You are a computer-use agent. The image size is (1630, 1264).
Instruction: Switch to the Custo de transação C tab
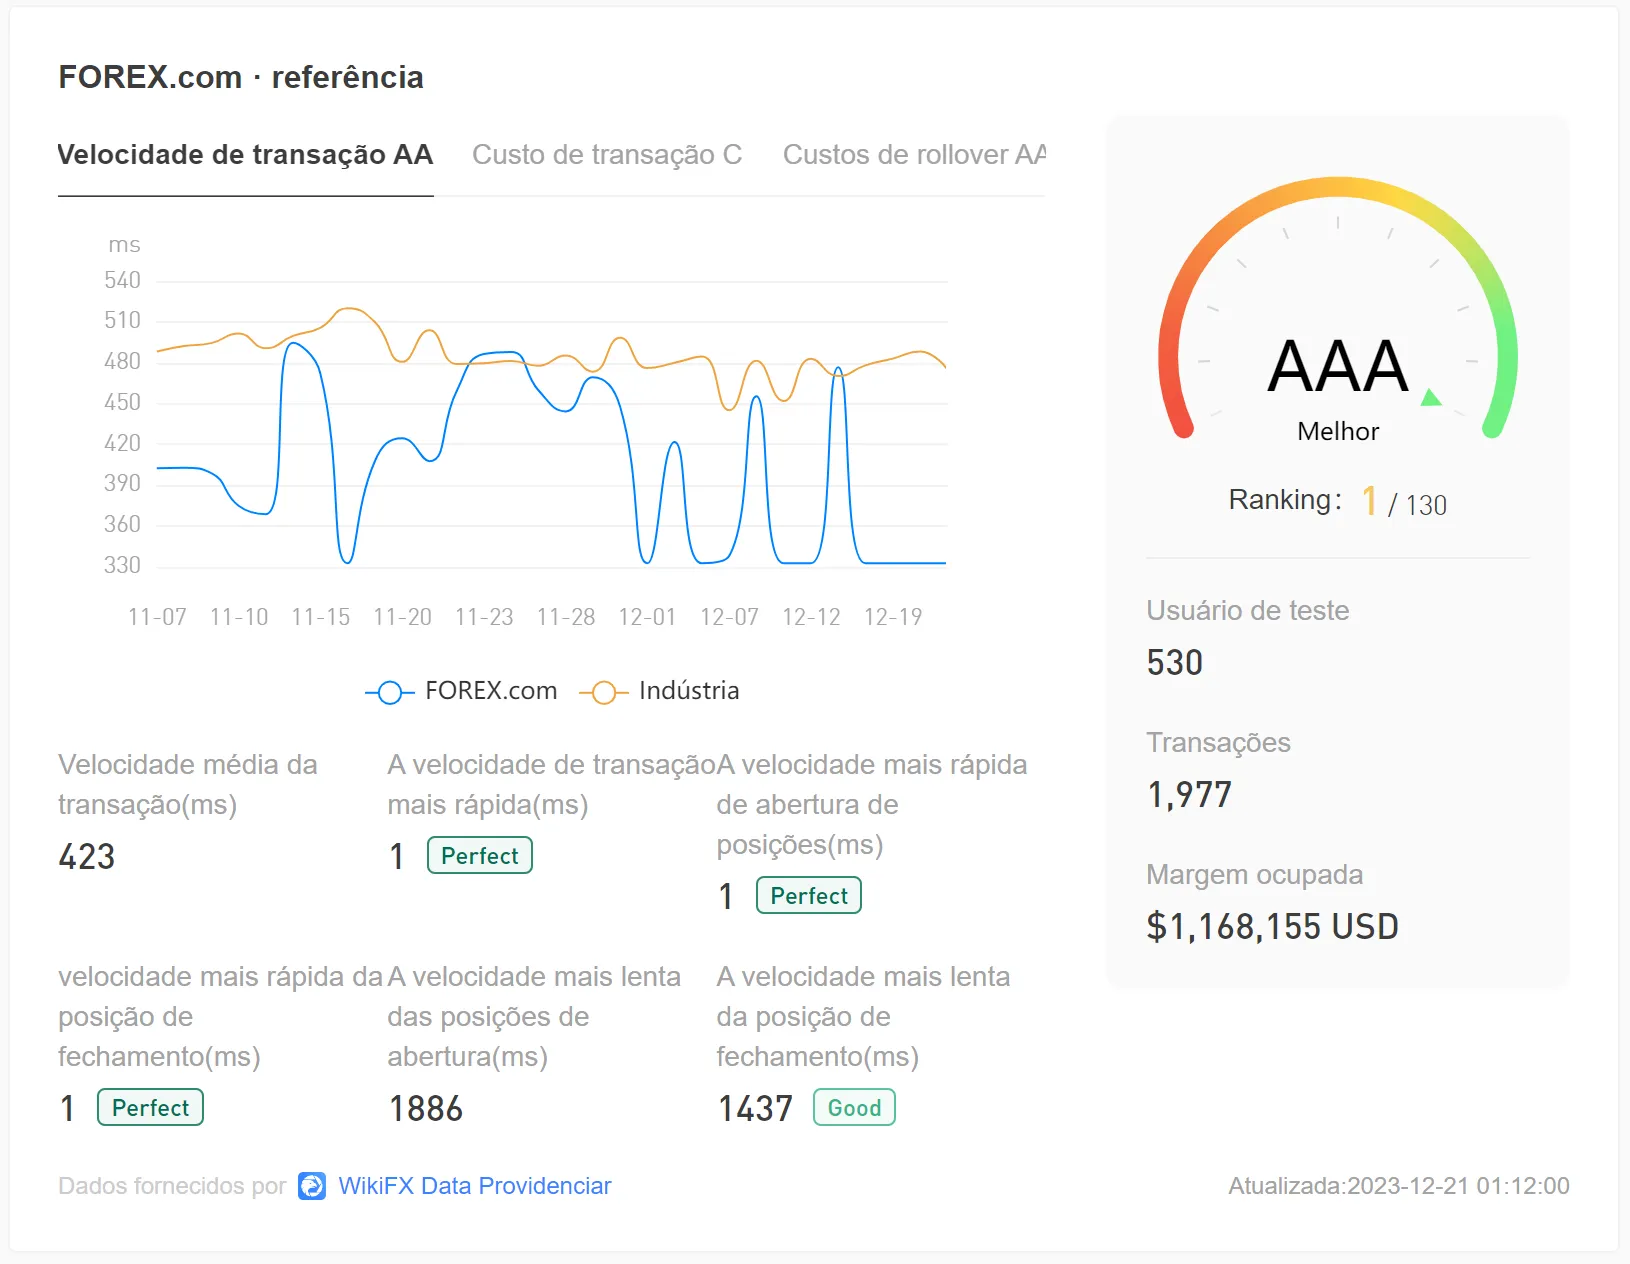[607, 155]
